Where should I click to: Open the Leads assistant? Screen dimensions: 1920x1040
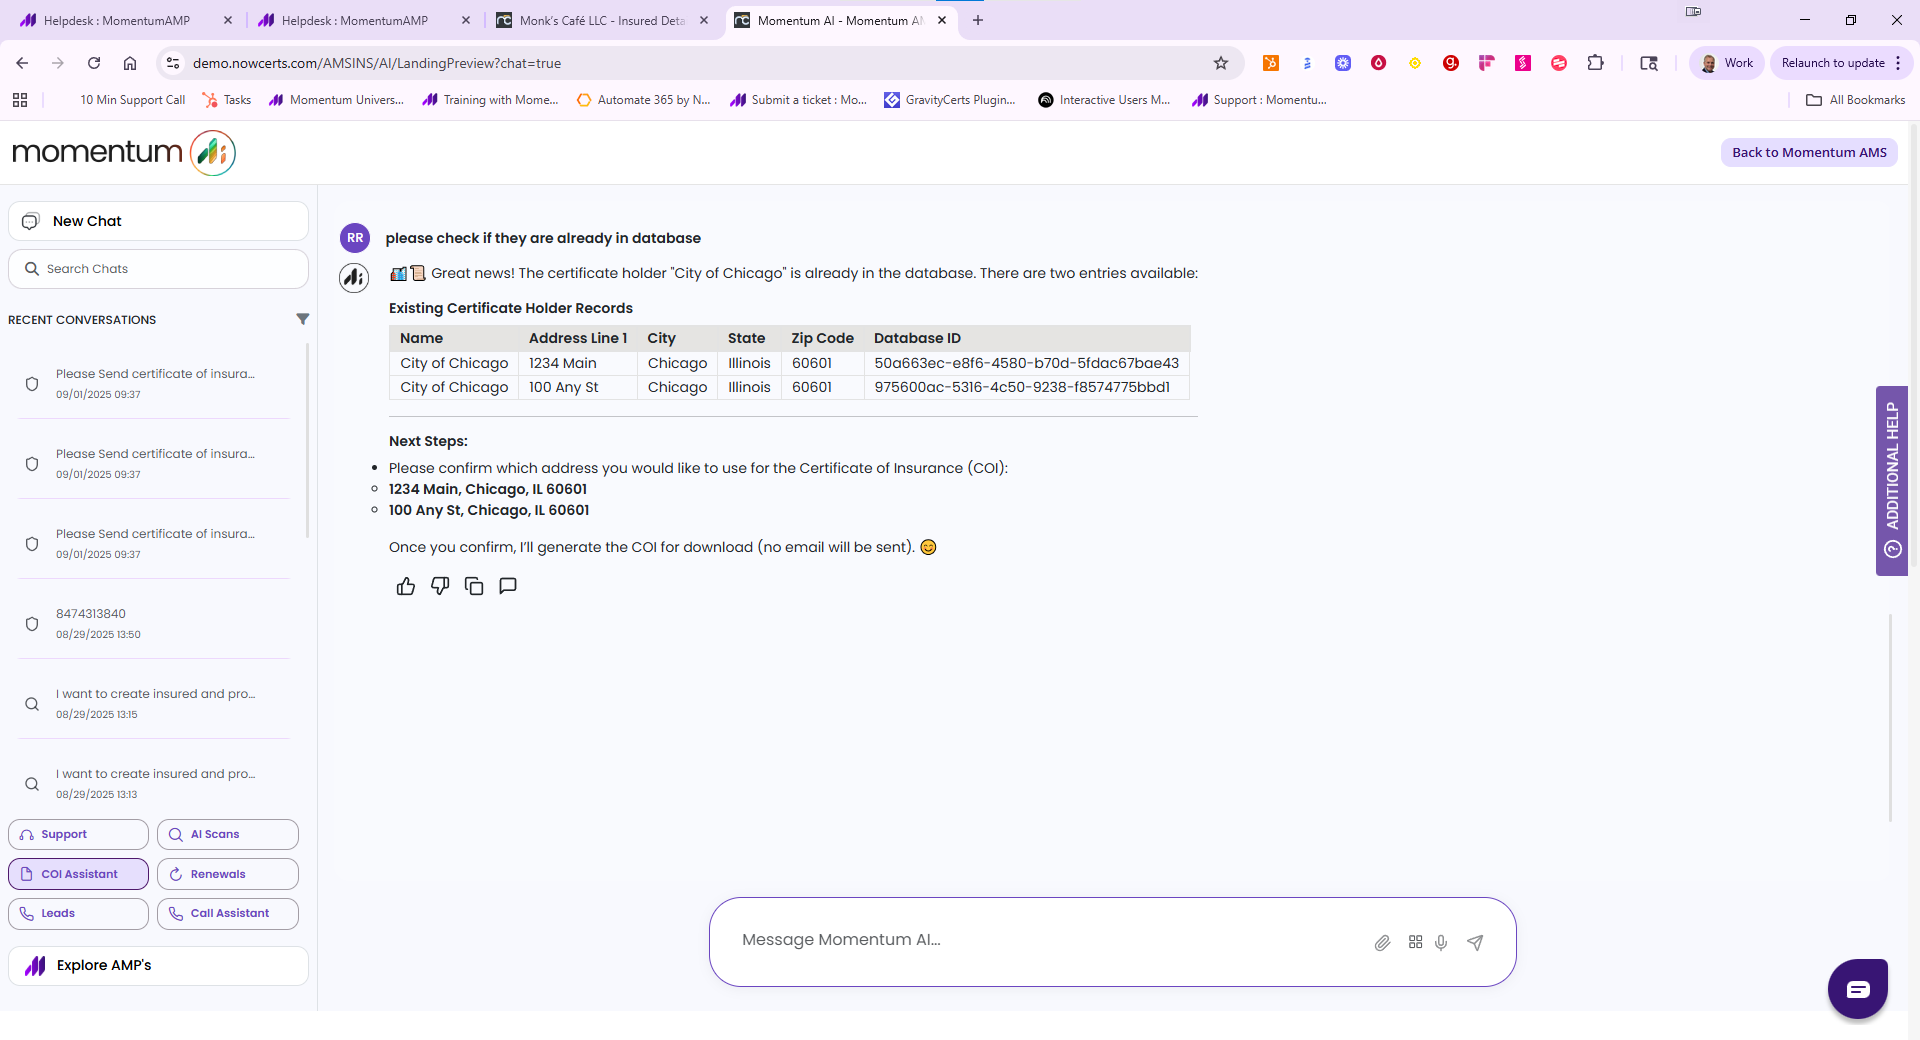(78, 913)
